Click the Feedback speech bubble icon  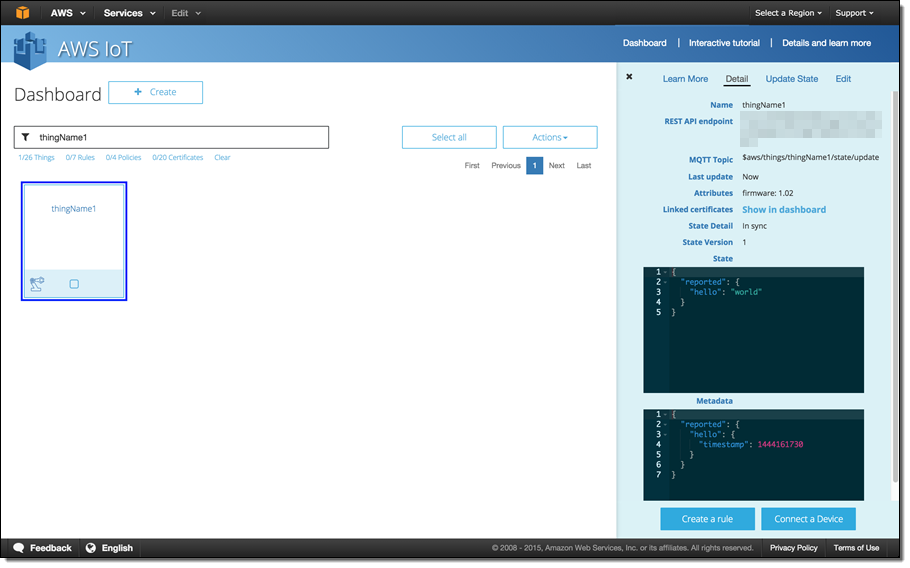[x=18, y=548]
